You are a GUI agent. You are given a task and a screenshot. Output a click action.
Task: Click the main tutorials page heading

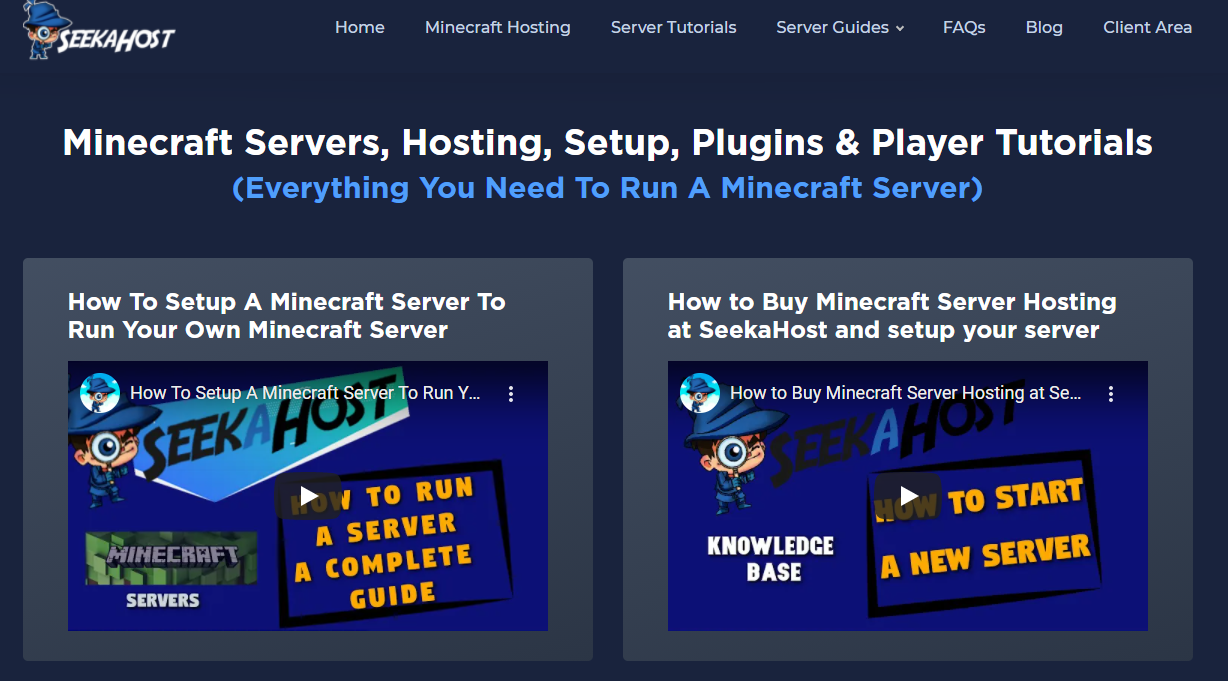pos(606,142)
